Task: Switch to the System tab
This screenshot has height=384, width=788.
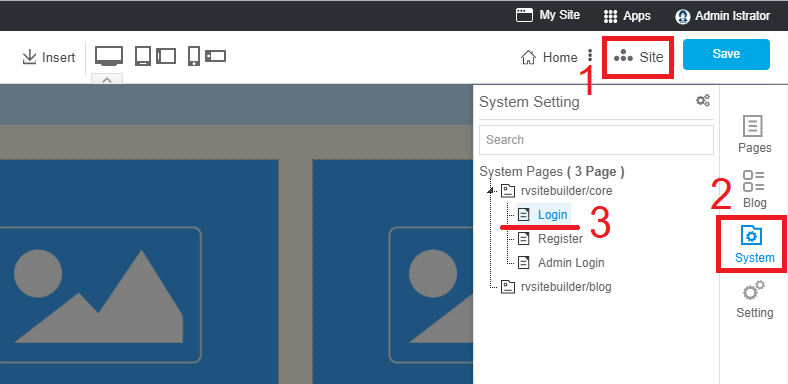Action: 754,244
